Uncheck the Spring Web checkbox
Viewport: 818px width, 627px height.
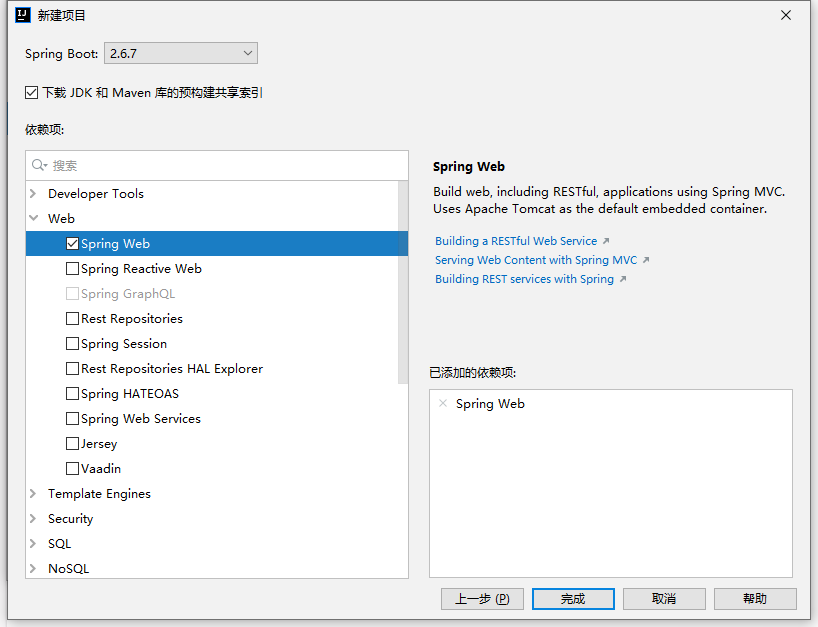(72, 244)
